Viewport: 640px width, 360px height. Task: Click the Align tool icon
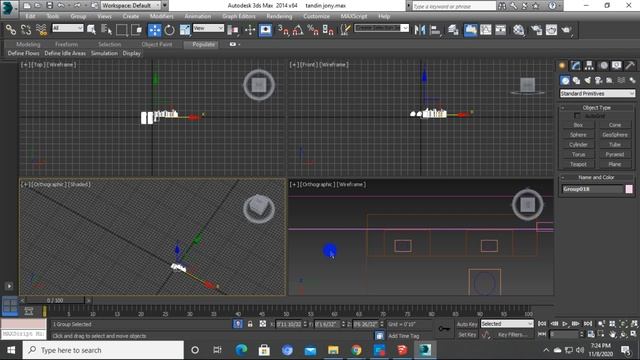point(436,30)
